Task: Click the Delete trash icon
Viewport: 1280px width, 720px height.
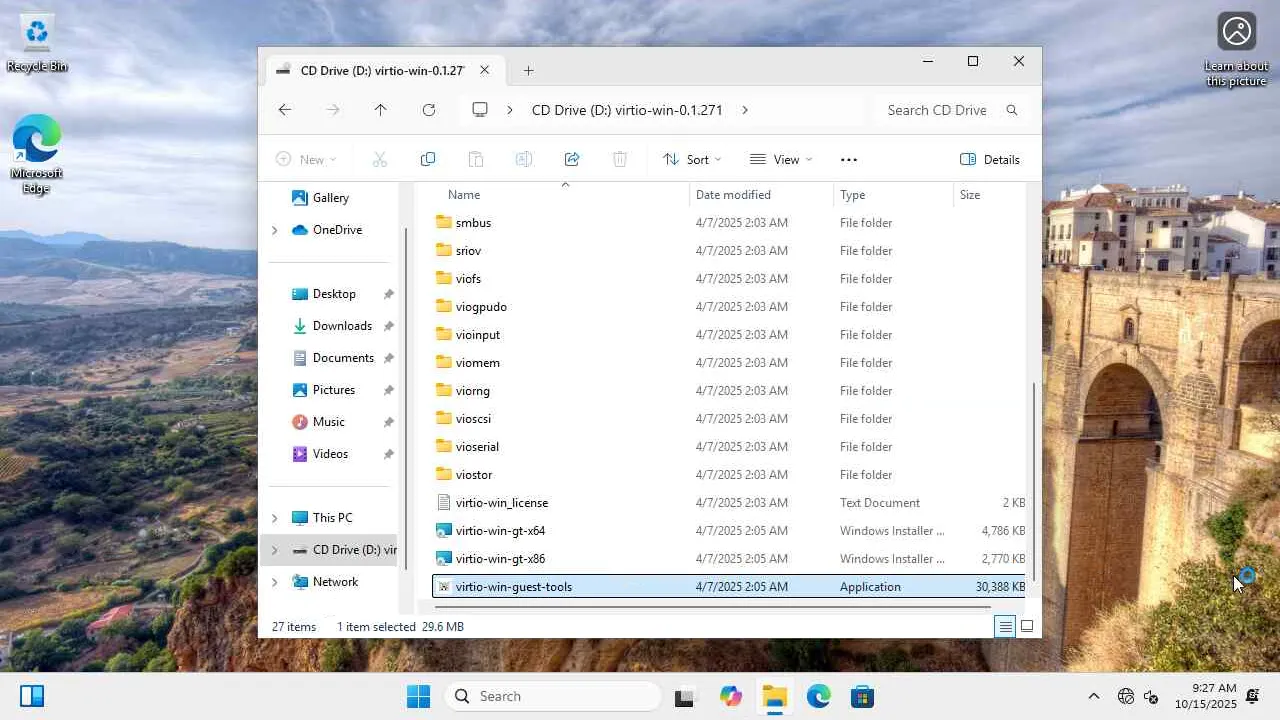Action: click(x=620, y=159)
